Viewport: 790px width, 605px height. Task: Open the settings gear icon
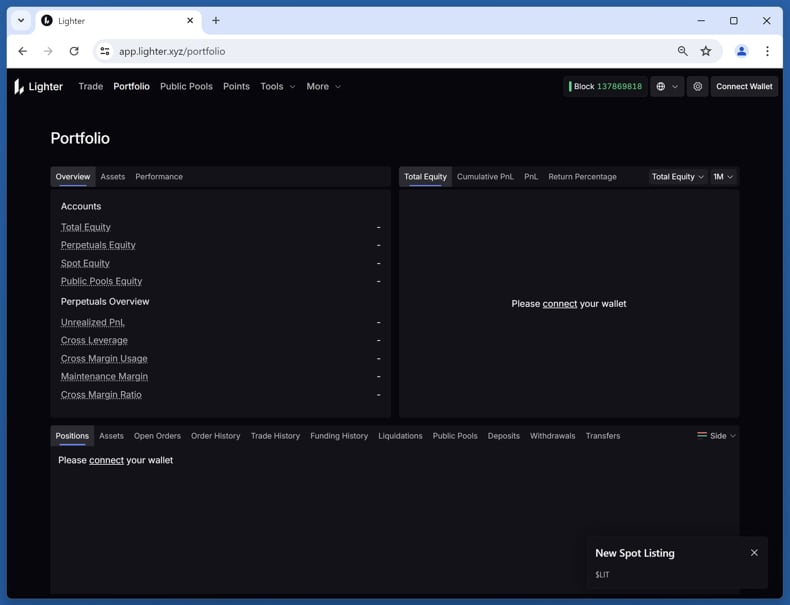[x=698, y=87]
